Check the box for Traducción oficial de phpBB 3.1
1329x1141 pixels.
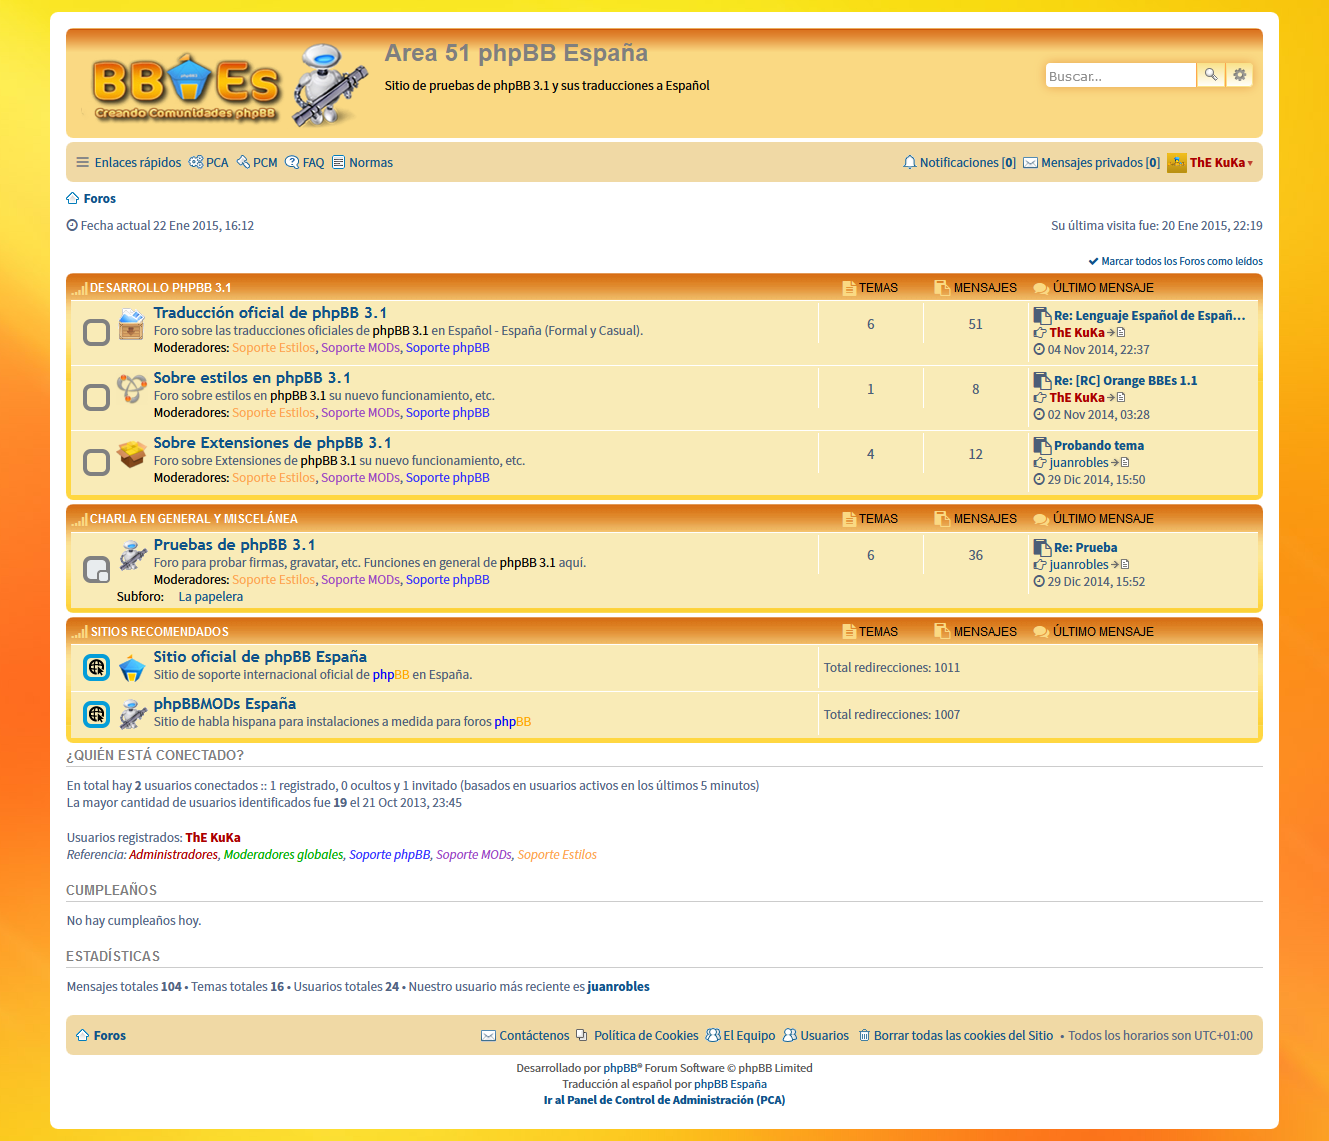tap(96, 332)
